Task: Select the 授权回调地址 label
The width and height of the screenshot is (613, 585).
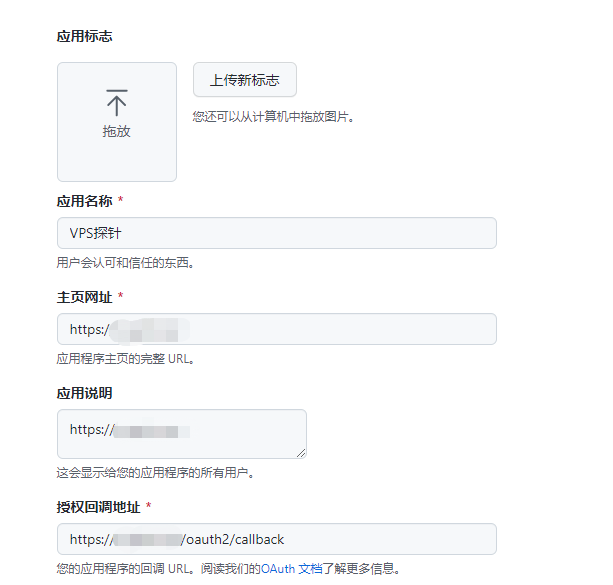Action: tap(99, 507)
